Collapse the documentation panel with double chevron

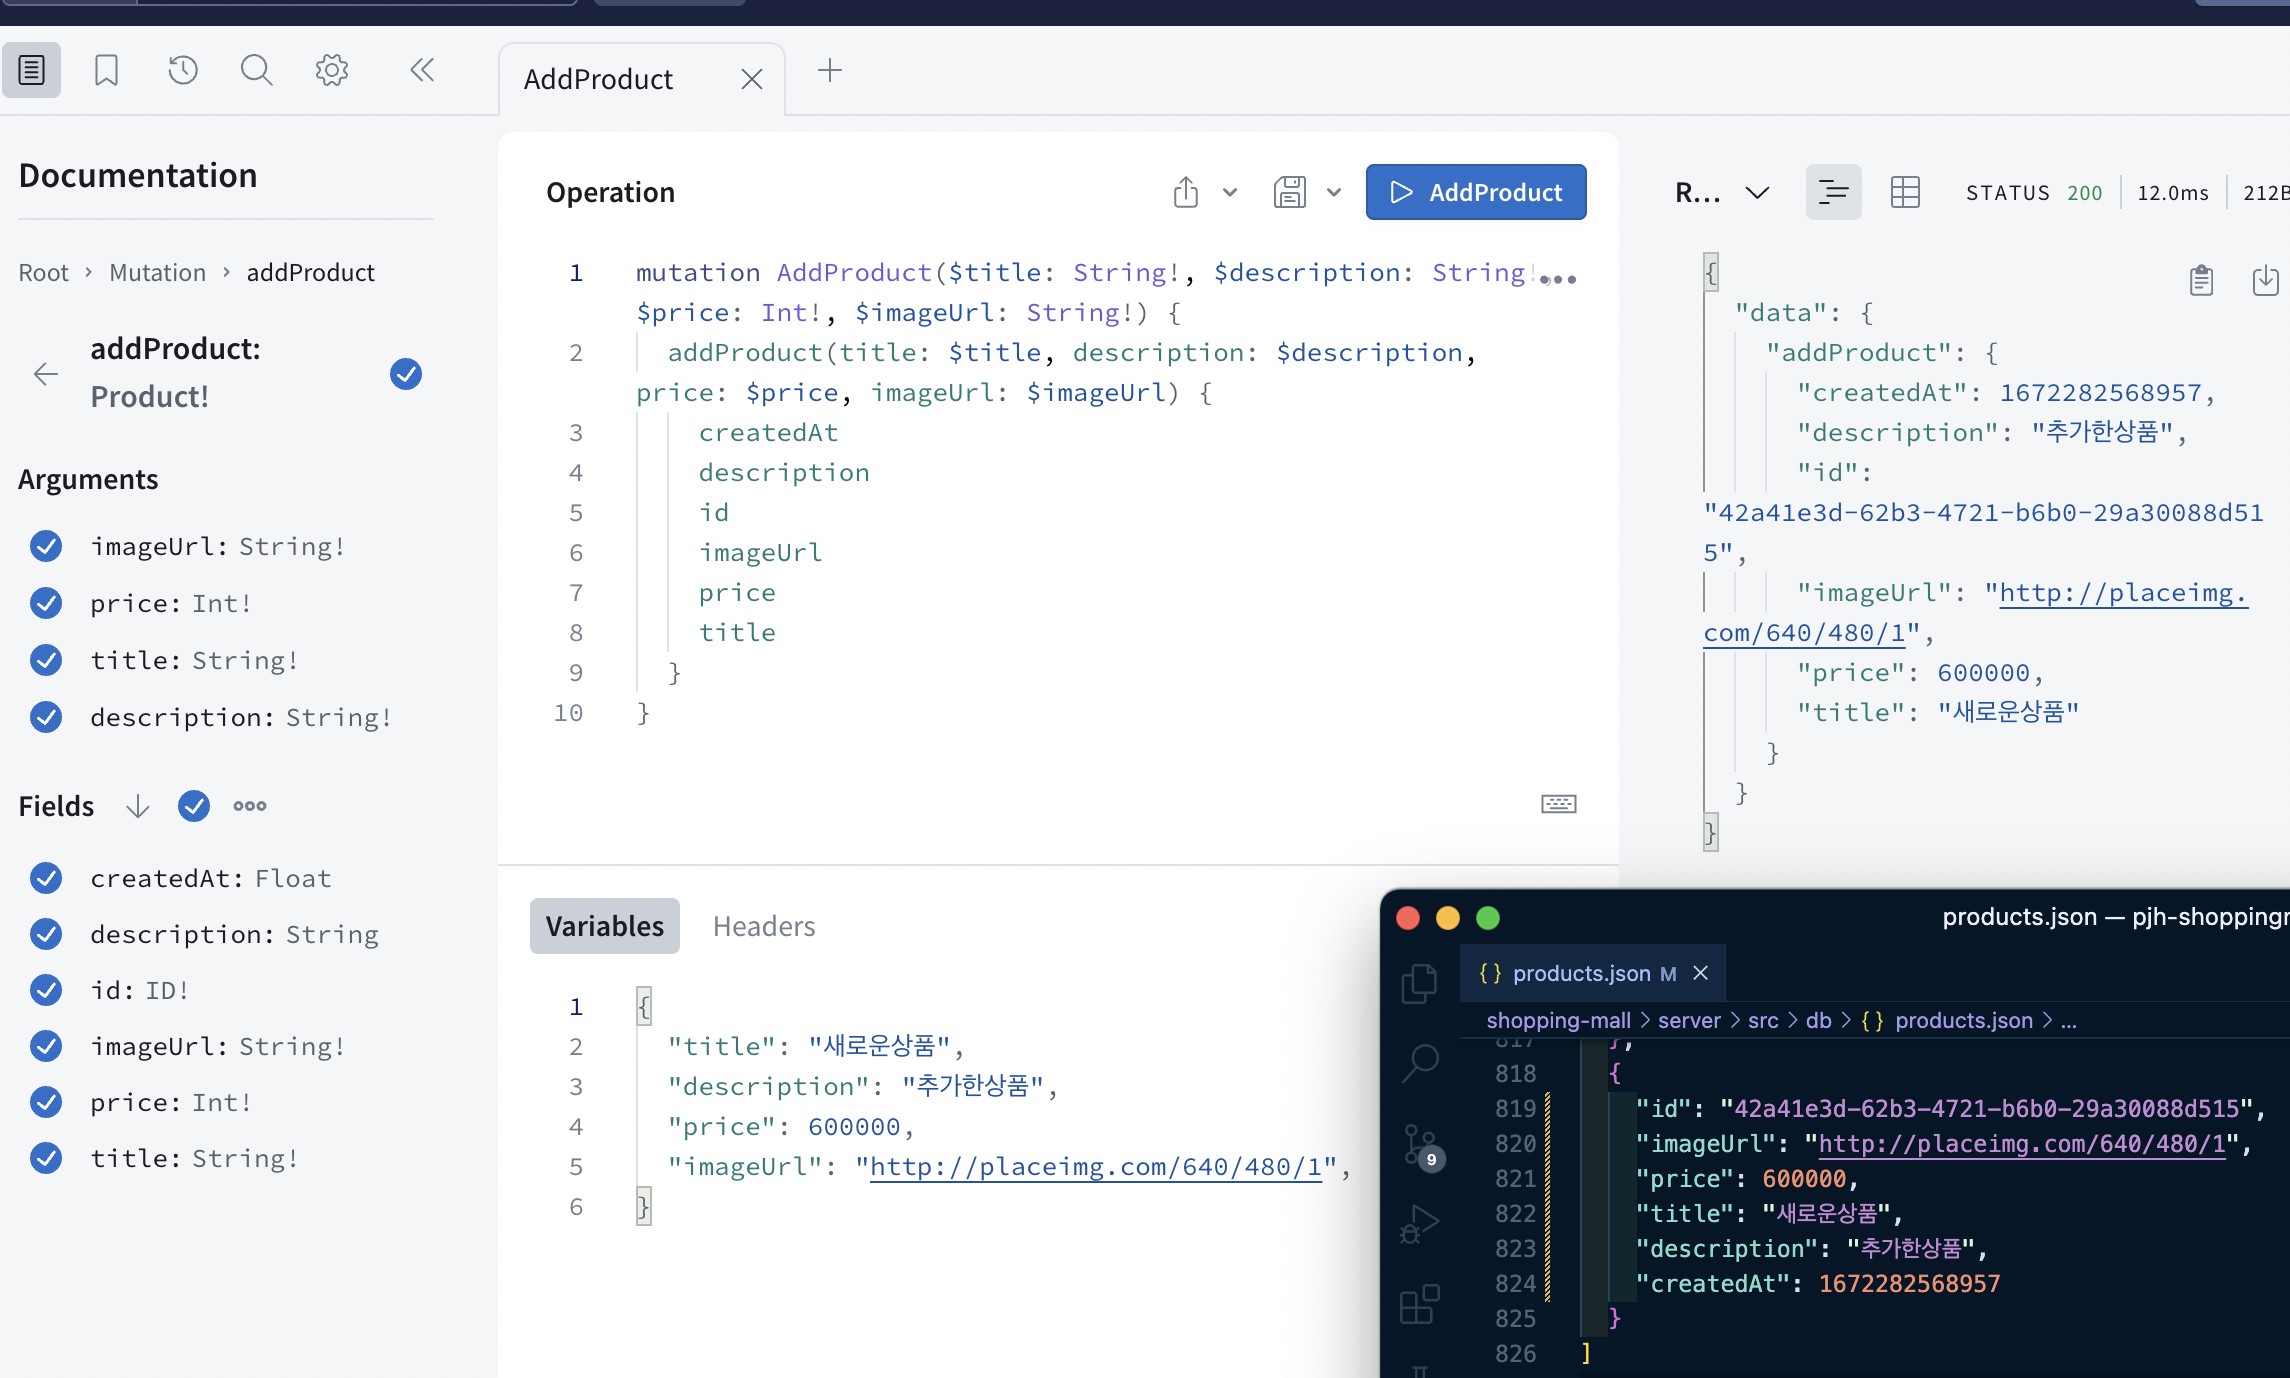point(422,70)
